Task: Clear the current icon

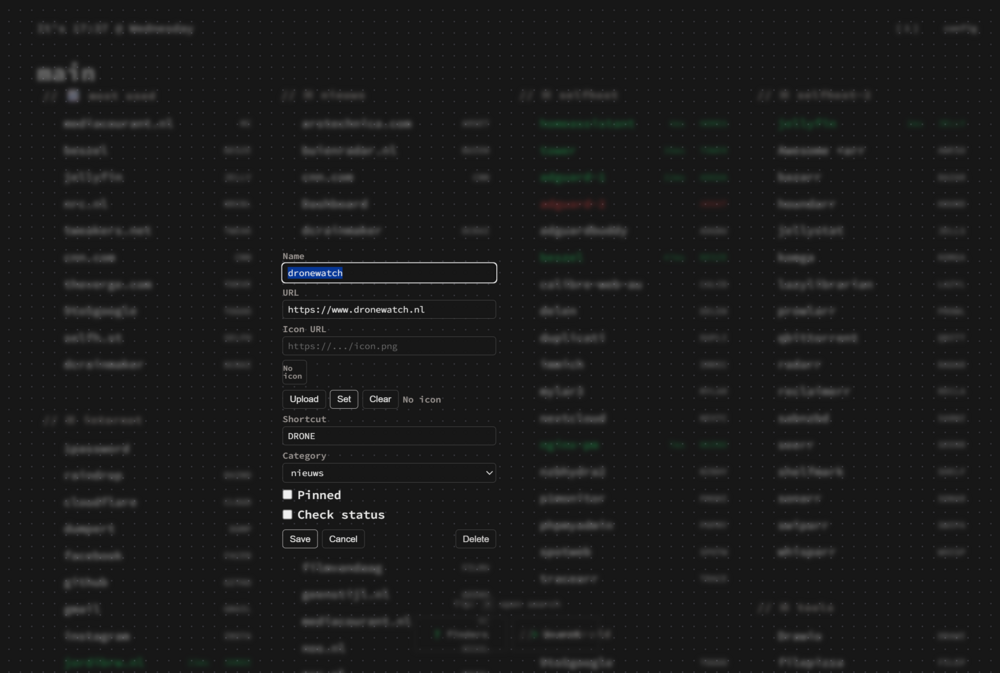Action: click(x=380, y=399)
